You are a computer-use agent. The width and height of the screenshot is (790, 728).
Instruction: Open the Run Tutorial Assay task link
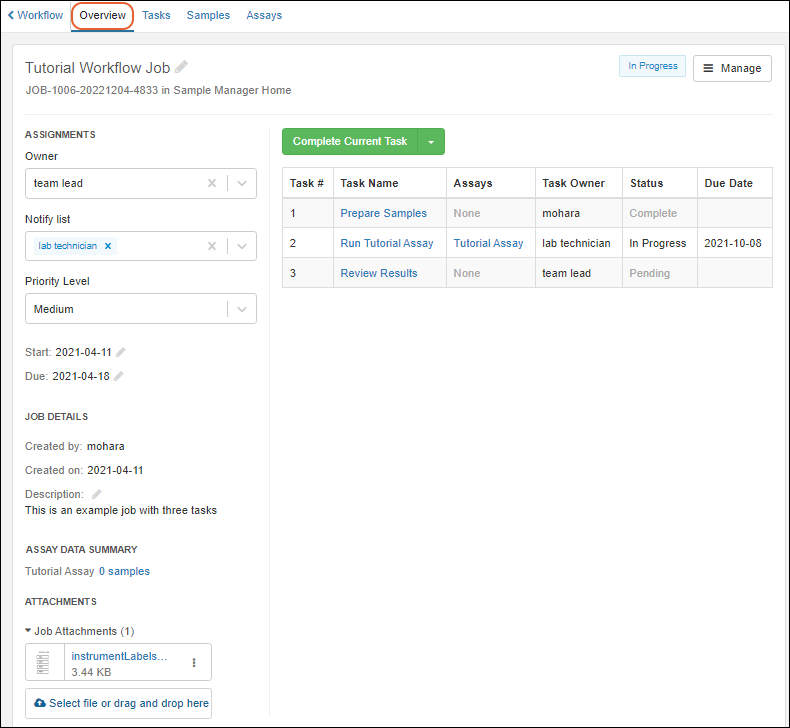(387, 243)
